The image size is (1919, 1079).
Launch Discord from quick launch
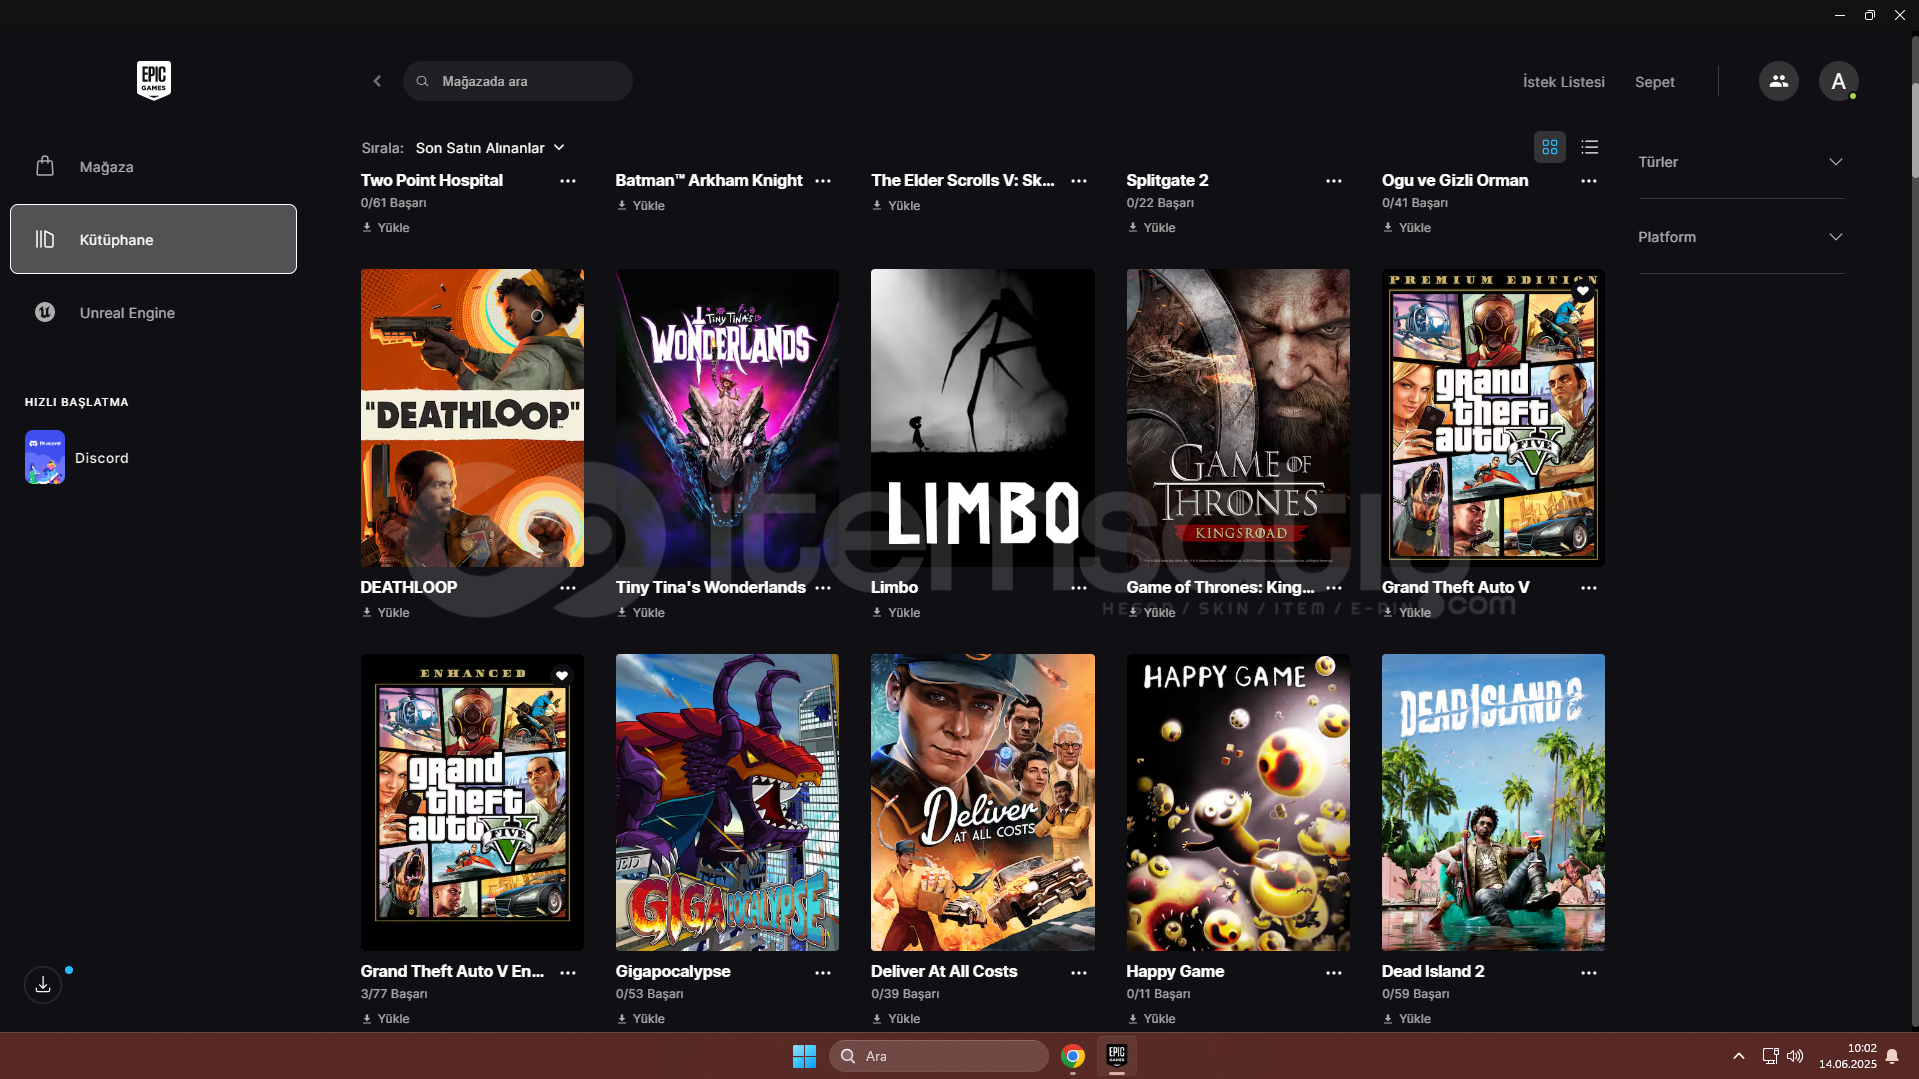(x=77, y=458)
